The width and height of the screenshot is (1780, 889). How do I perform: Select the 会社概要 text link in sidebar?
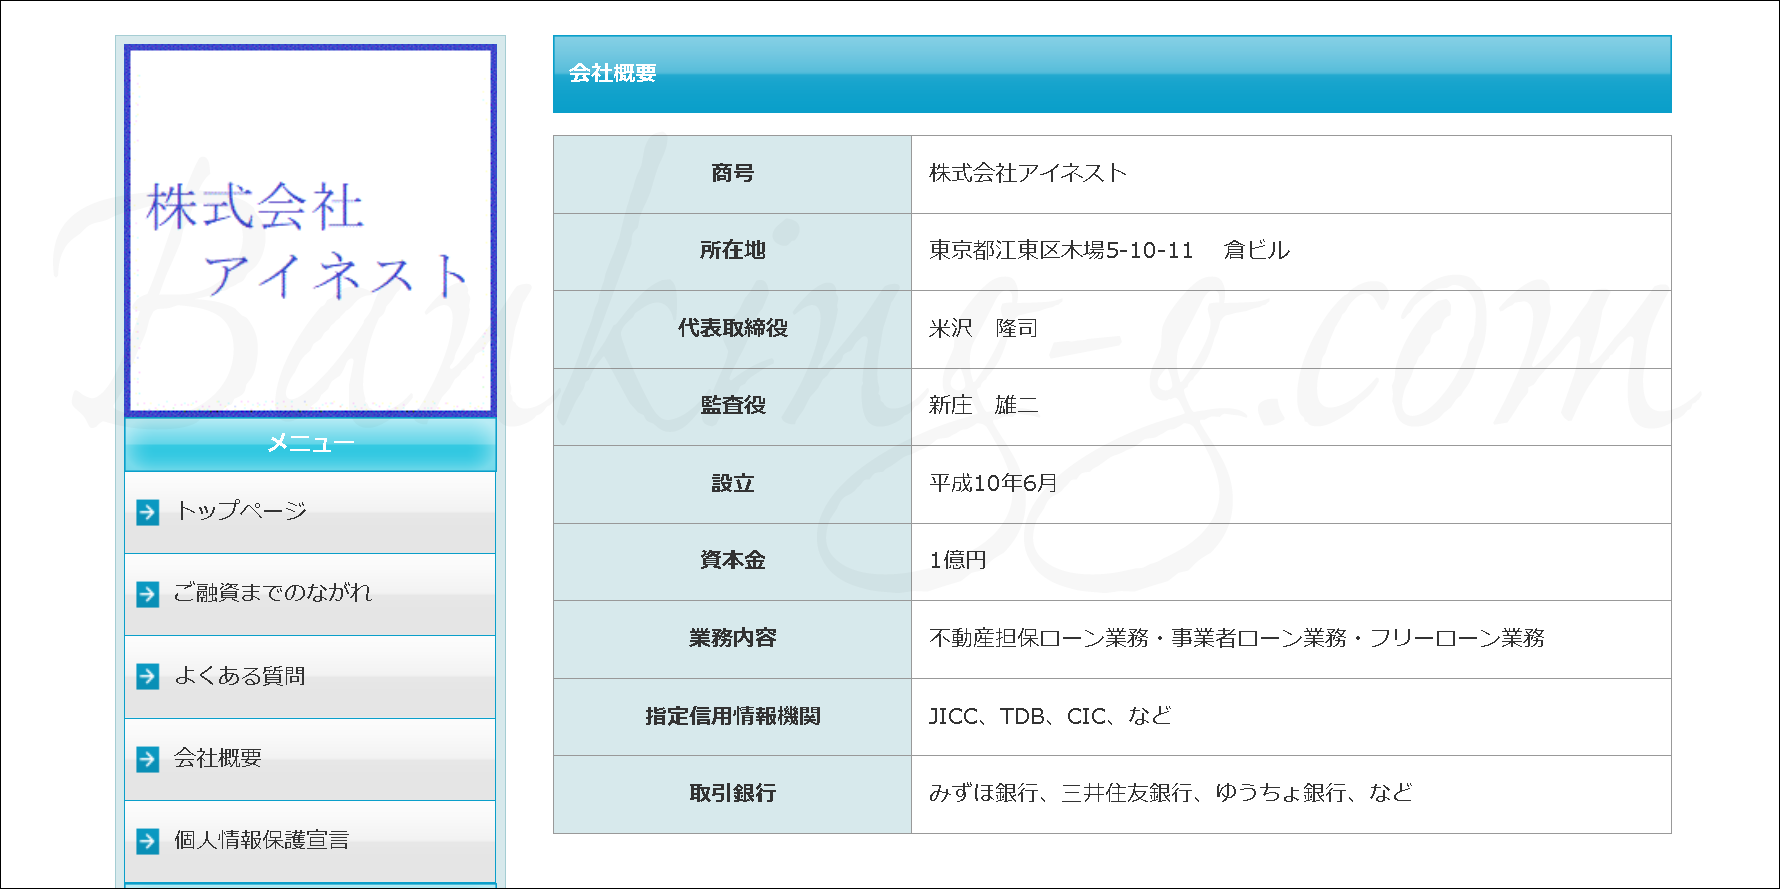coord(218,758)
